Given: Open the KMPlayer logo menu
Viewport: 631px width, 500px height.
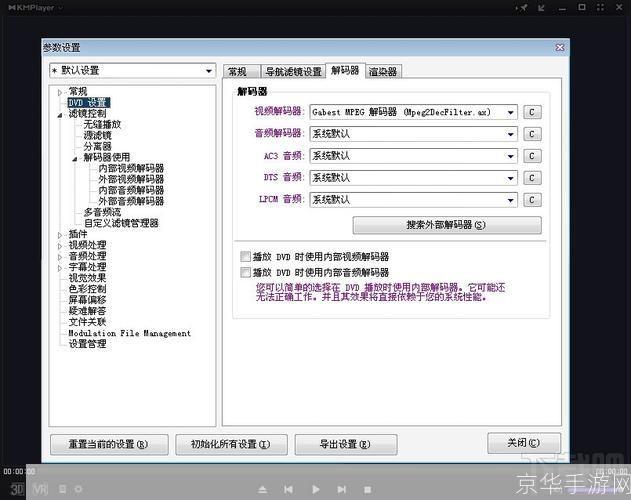Looking at the screenshot, I should 35,8.
